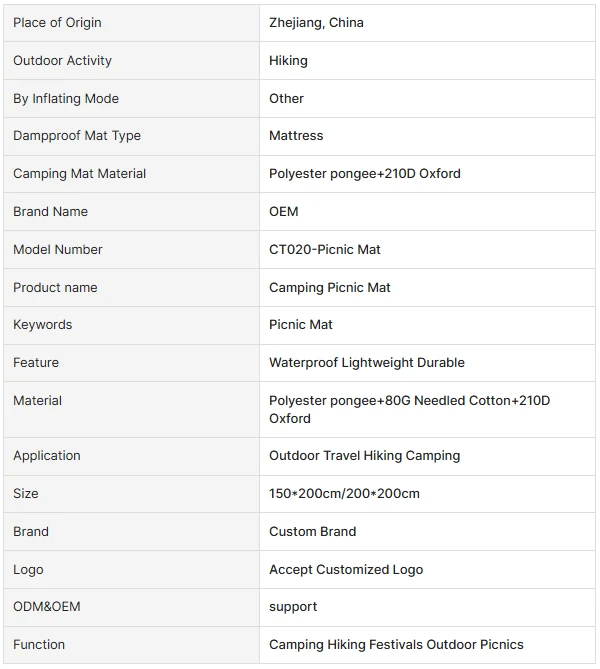Click the Accept Customized Logo text
600x669 pixels.
click(346, 570)
